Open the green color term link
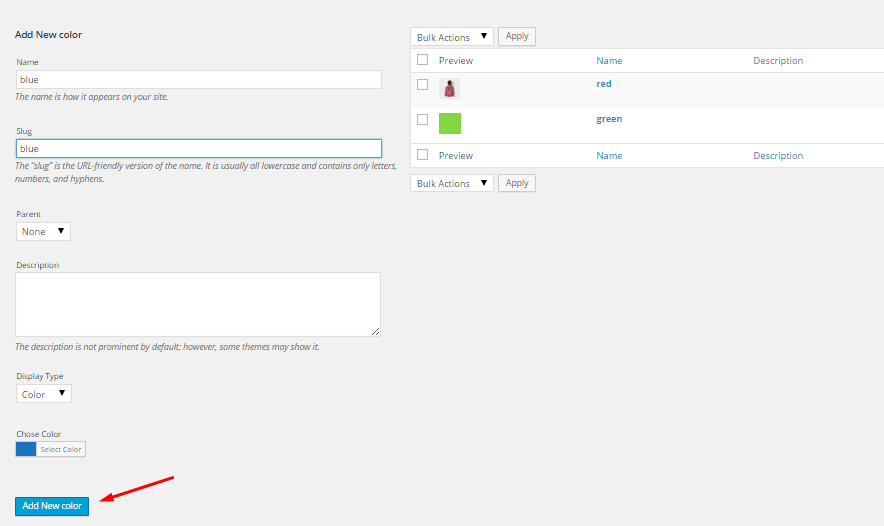The width and height of the screenshot is (884, 526). tap(609, 119)
